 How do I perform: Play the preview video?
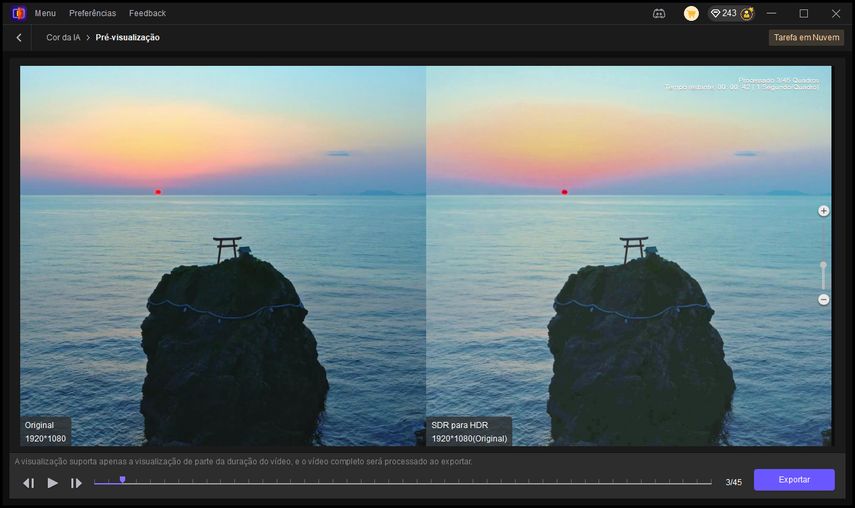pyautogui.click(x=52, y=483)
